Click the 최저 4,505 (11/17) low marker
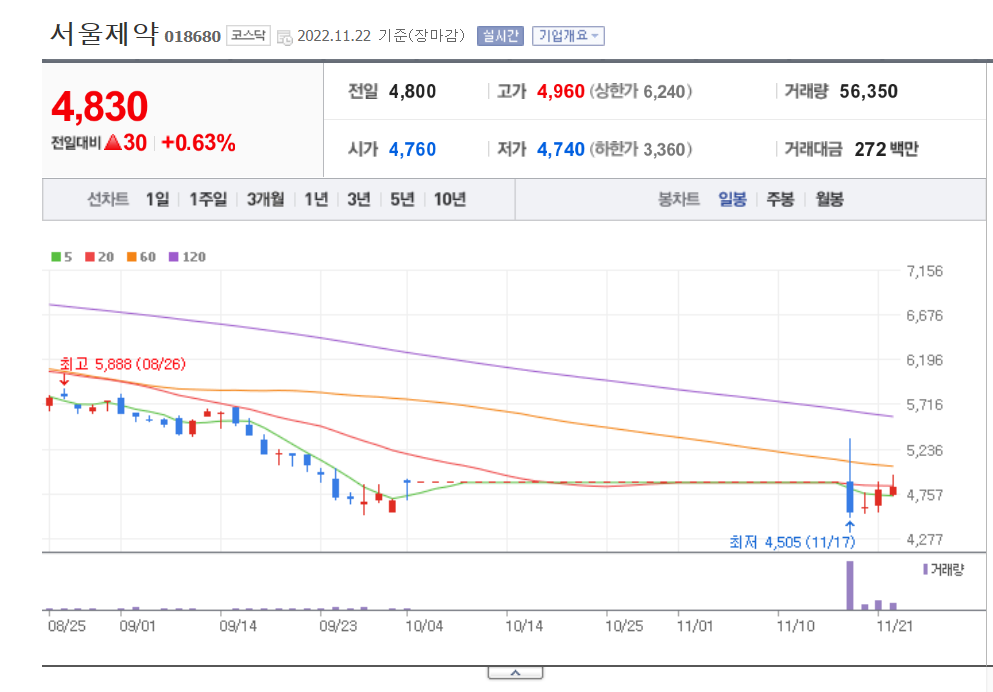 point(792,542)
